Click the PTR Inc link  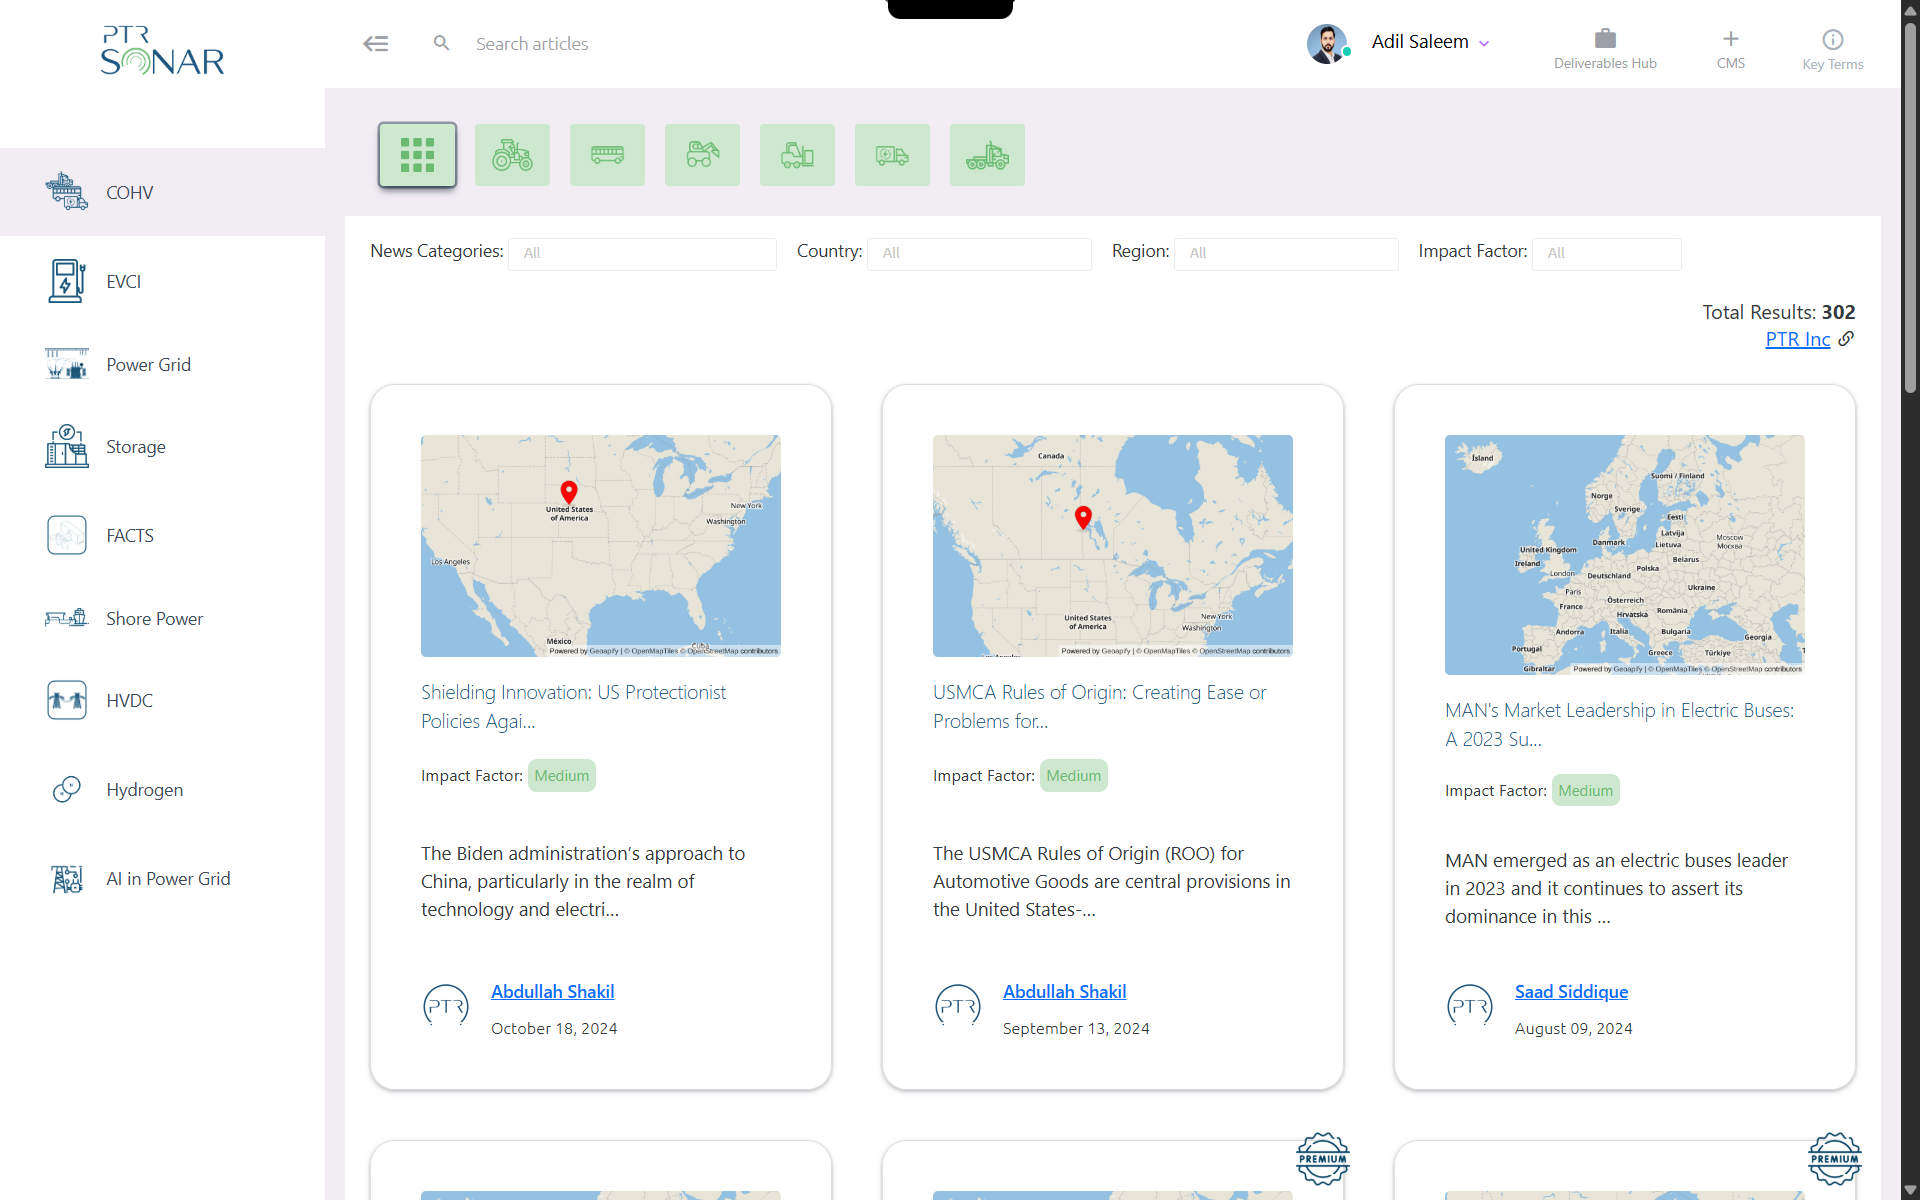(1797, 339)
